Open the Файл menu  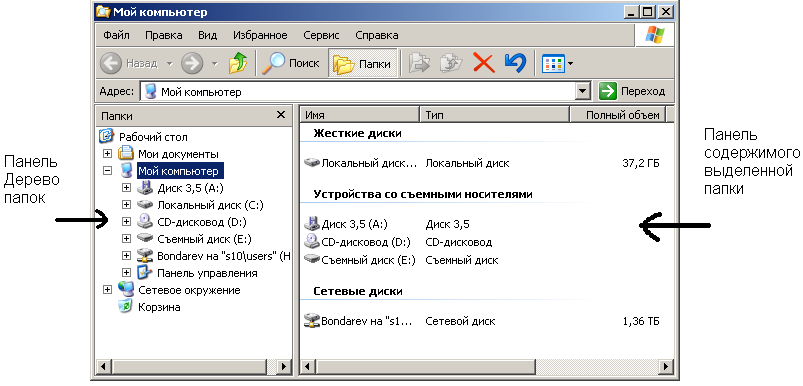(x=116, y=35)
